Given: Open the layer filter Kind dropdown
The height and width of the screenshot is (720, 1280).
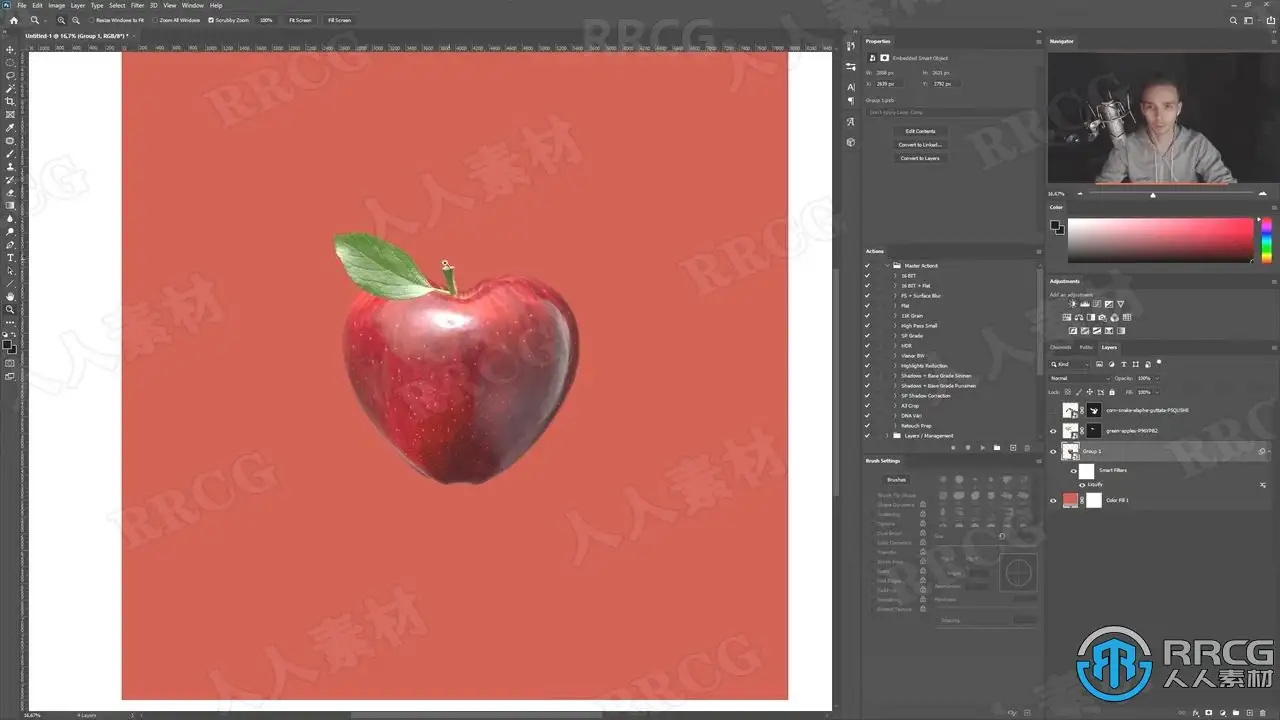Looking at the screenshot, I should coord(1070,364).
